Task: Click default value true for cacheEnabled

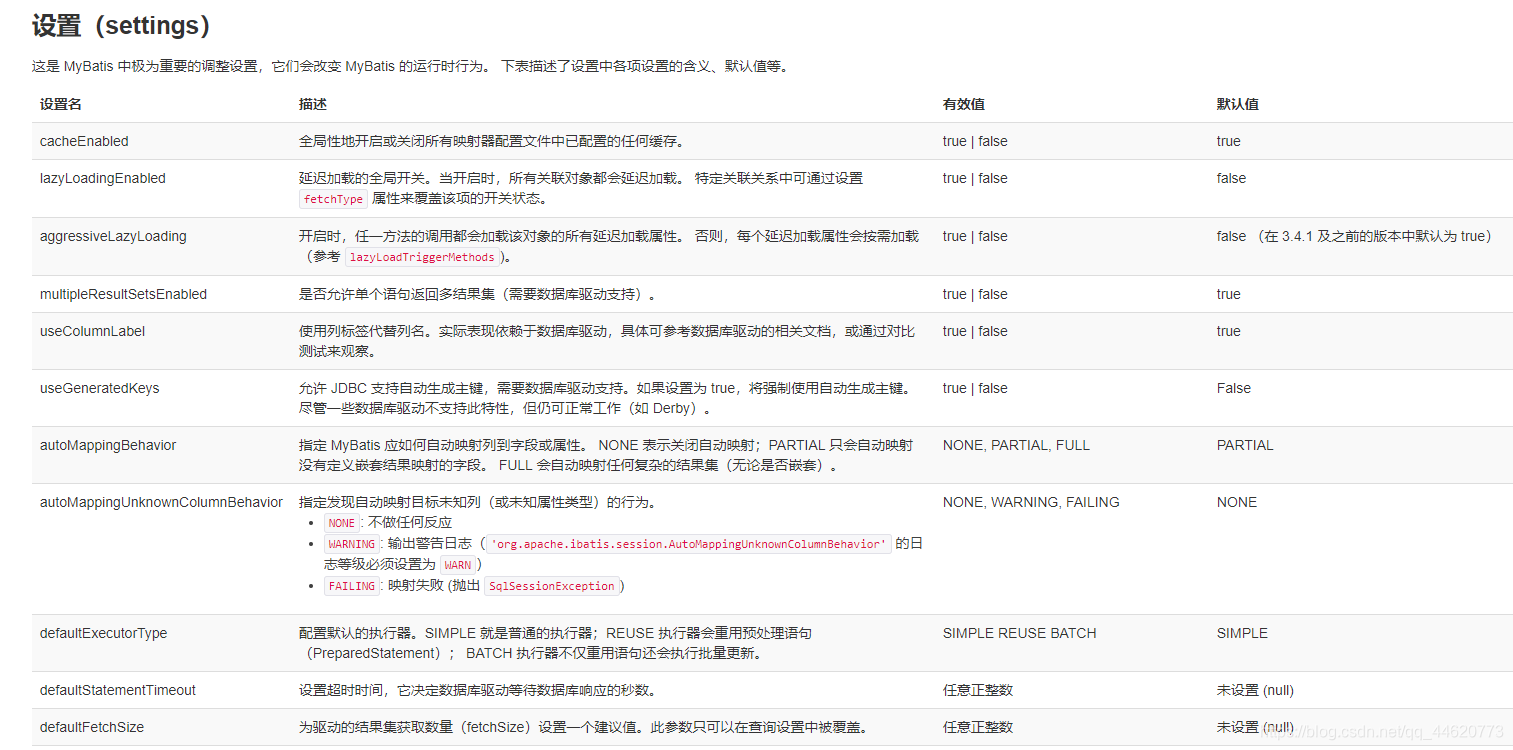Action: pos(1229,141)
